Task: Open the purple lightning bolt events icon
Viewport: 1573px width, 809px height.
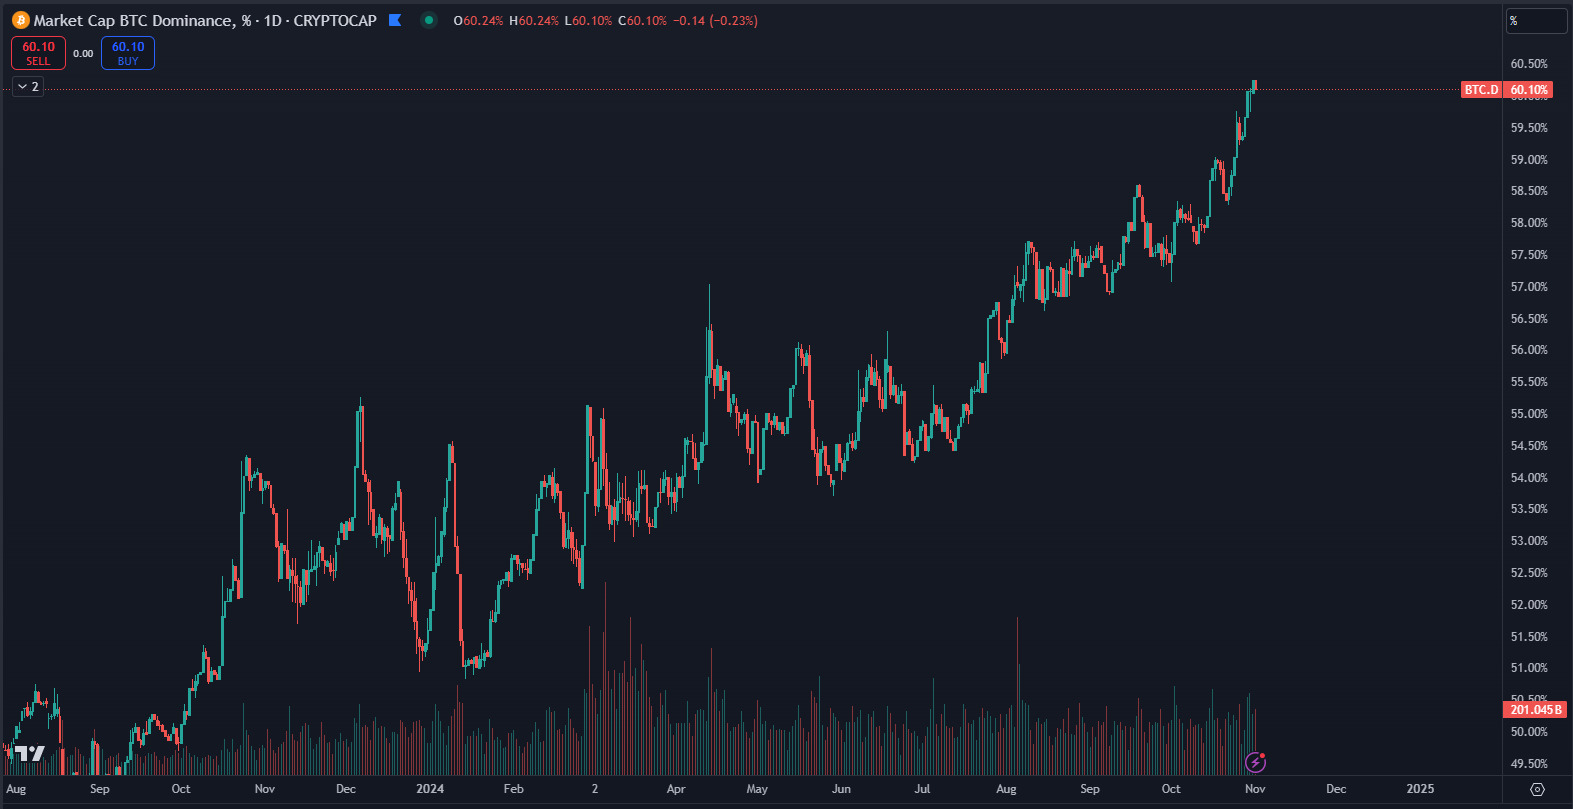Action: click(1256, 763)
